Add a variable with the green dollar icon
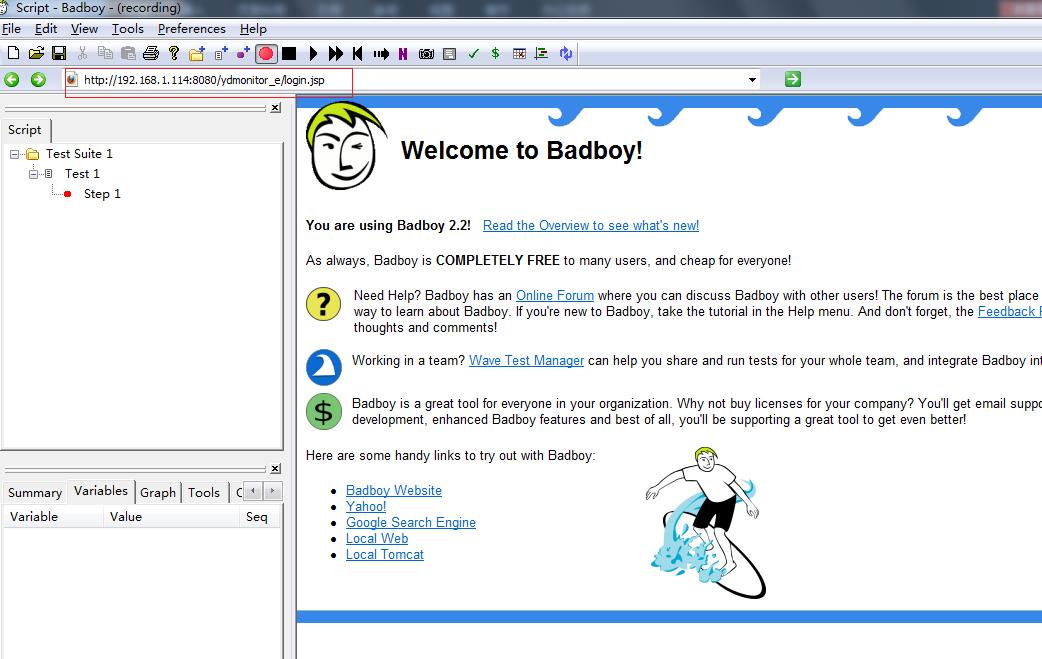This screenshot has height=659, width=1042. tap(495, 53)
